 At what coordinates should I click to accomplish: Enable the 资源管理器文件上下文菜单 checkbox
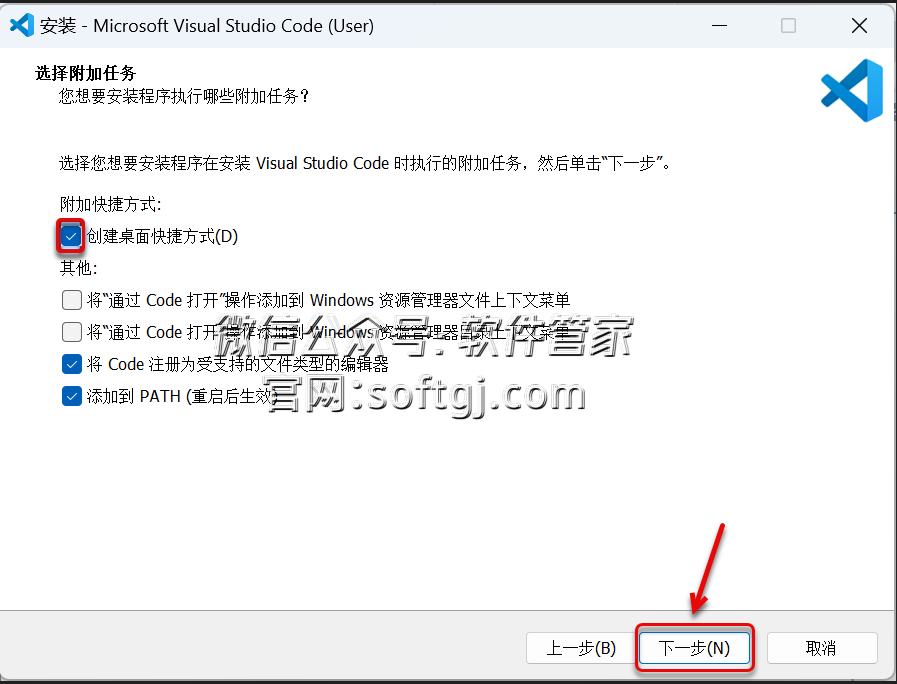click(x=72, y=300)
